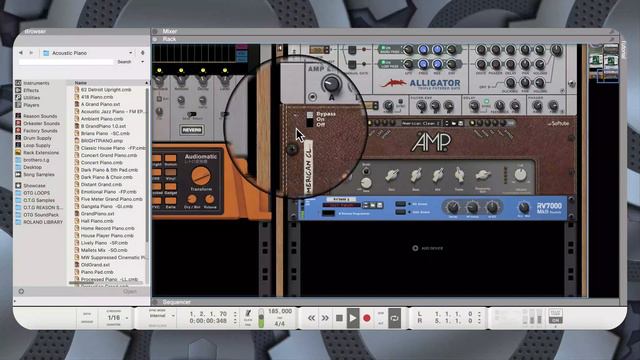Click the 4/4 time signature field
640x360 pixels.
click(x=280, y=324)
